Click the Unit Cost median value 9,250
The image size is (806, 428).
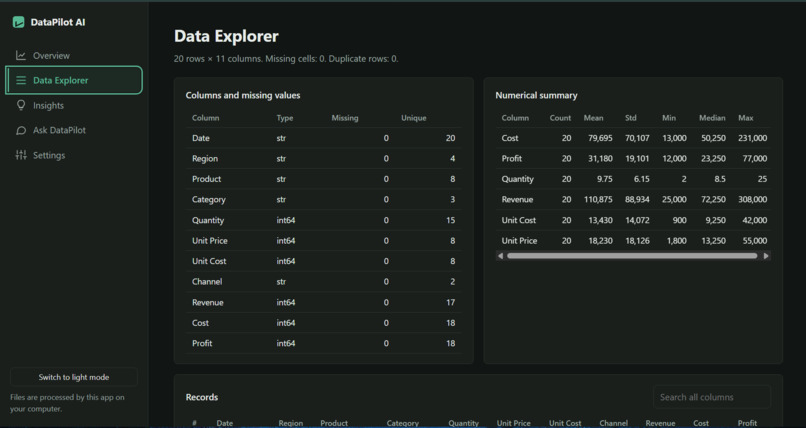point(716,220)
